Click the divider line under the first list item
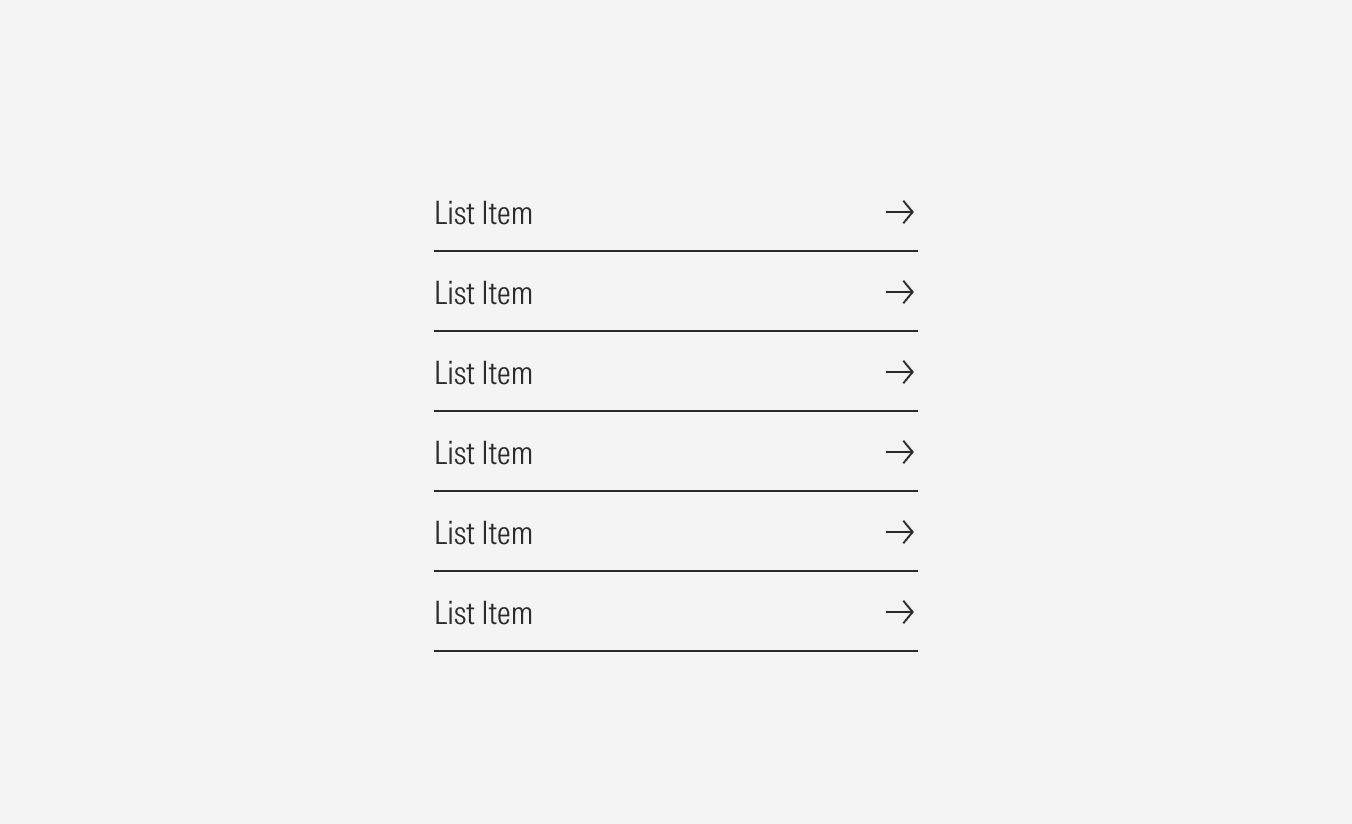This screenshot has height=824, width=1352. 675,248
